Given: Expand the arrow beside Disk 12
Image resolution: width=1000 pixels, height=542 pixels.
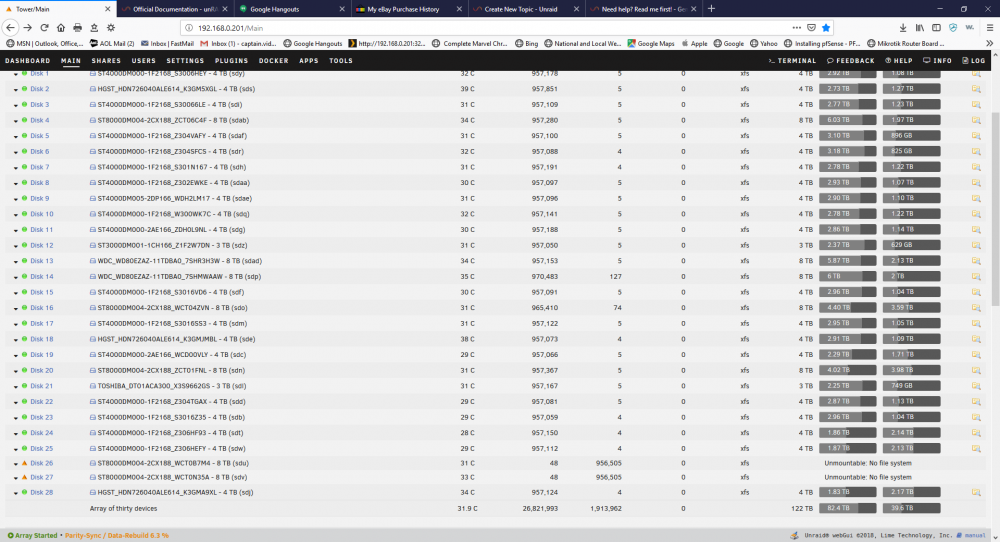Looking at the screenshot, I should (16, 246).
